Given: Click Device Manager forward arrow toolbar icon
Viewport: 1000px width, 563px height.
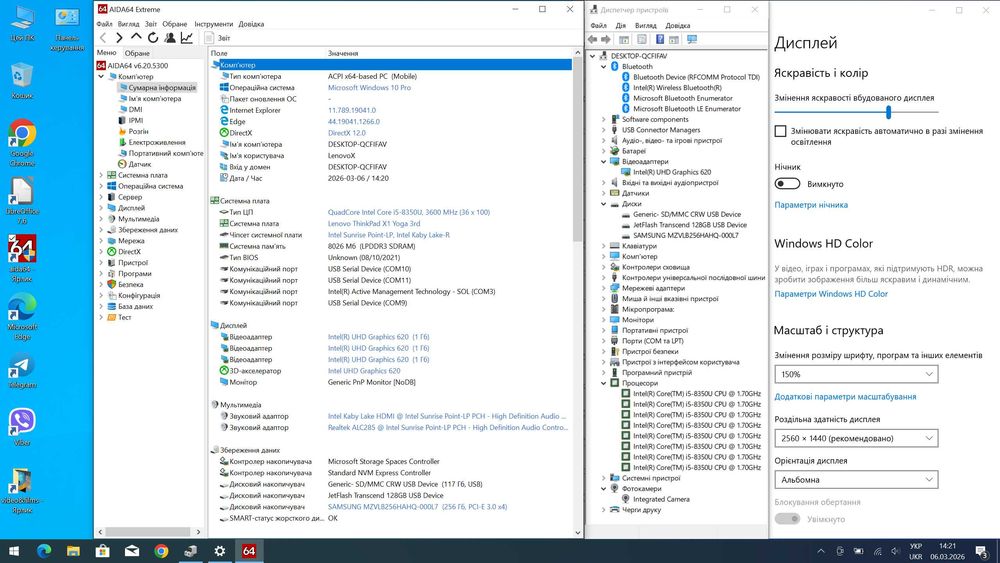Looking at the screenshot, I should point(606,40).
